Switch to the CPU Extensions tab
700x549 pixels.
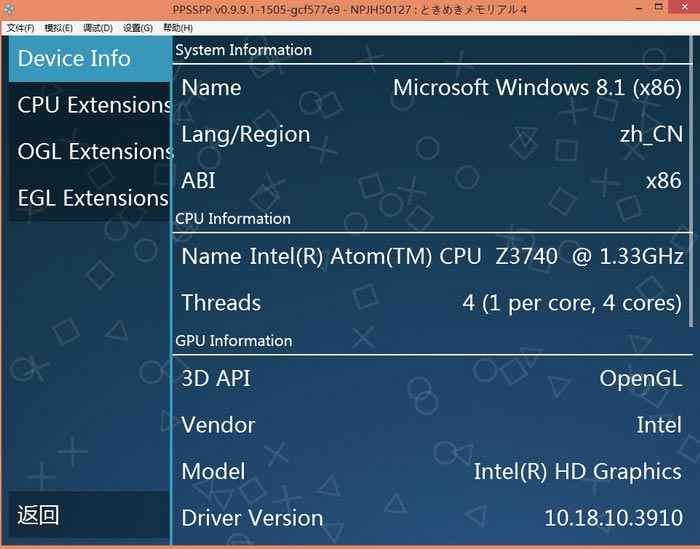[90, 105]
